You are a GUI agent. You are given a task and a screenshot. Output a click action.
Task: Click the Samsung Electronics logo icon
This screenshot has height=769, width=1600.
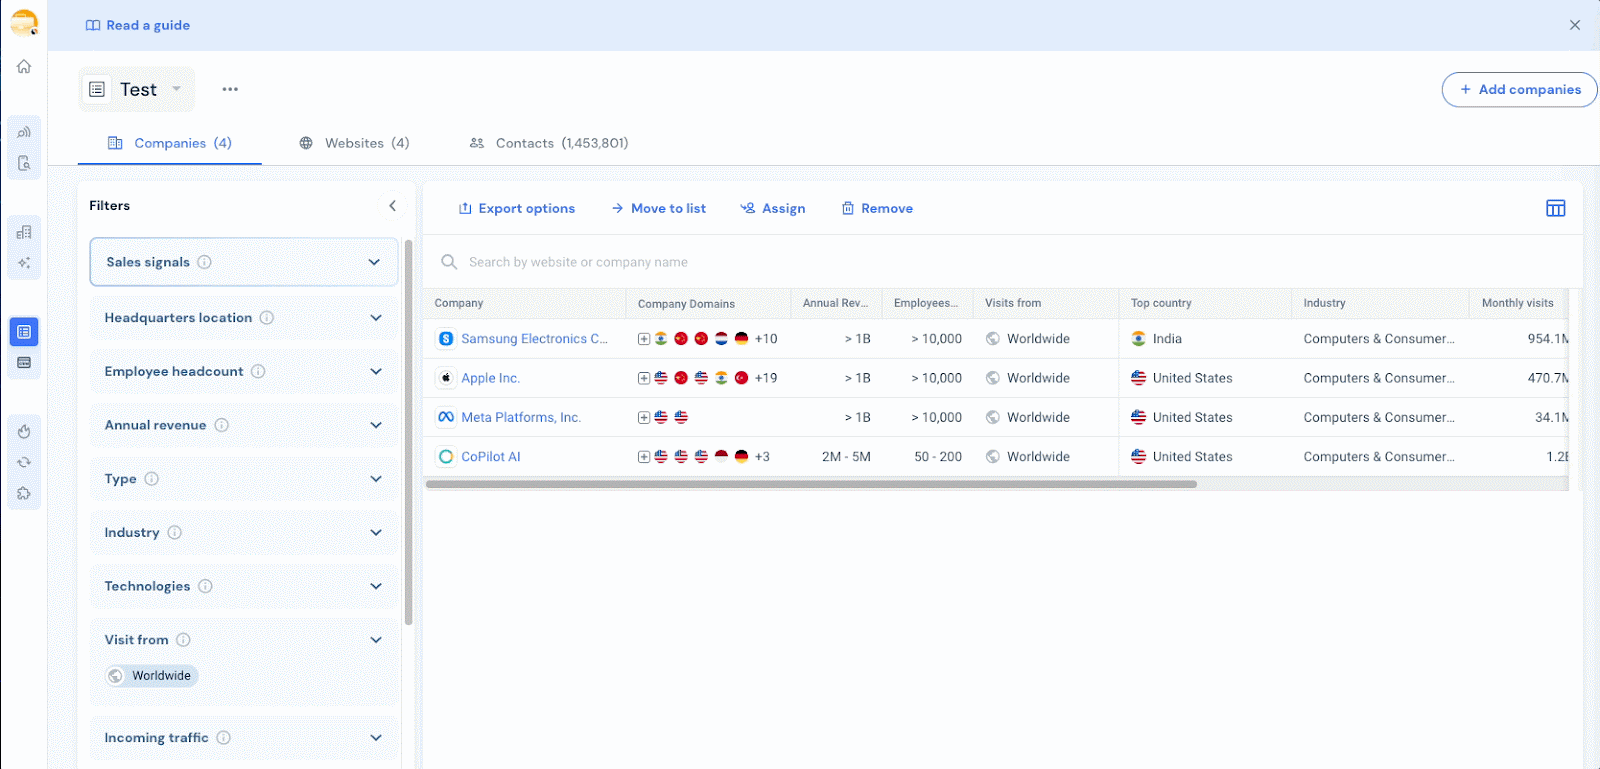[446, 339]
